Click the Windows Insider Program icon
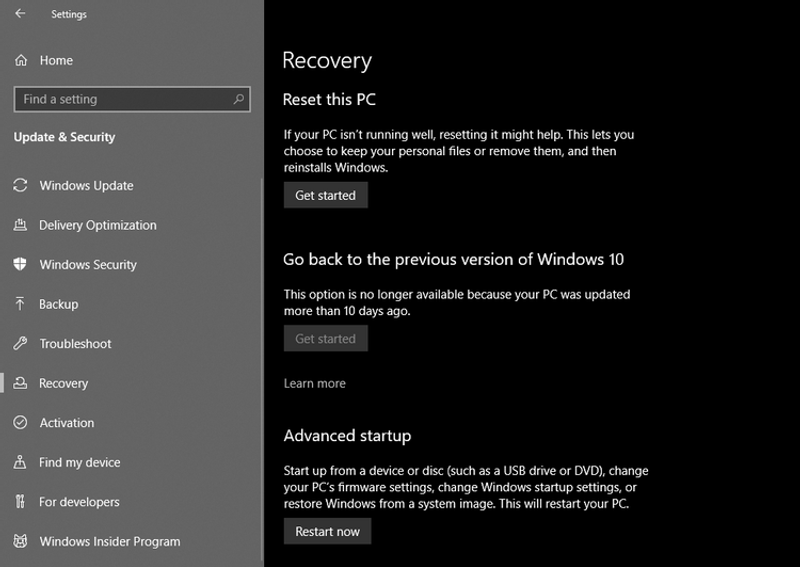Viewport: 800px width, 567px height. coord(20,541)
